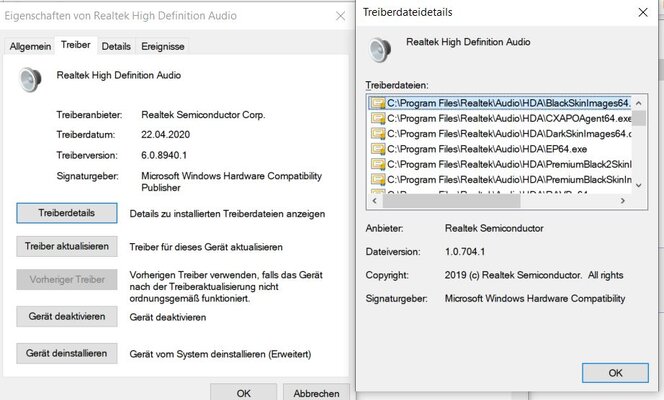Click Anbieter value Realtek Semiconductor

tap(494, 229)
